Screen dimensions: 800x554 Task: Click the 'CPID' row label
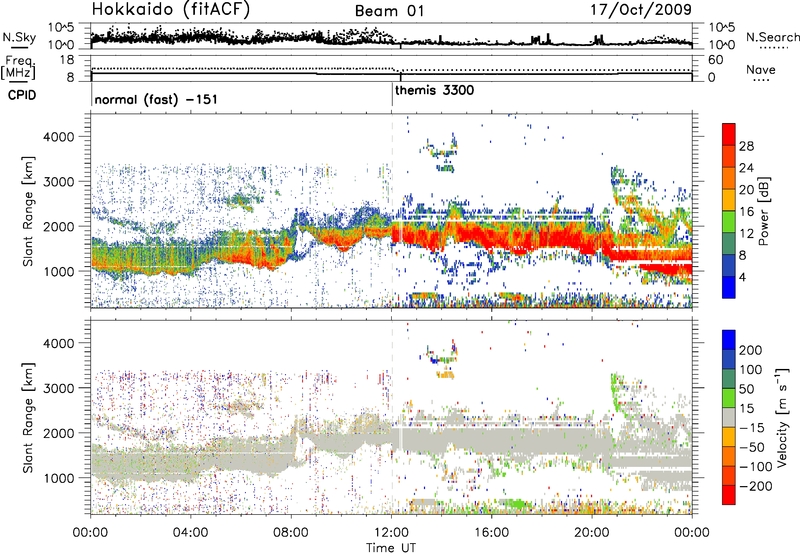[22, 95]
